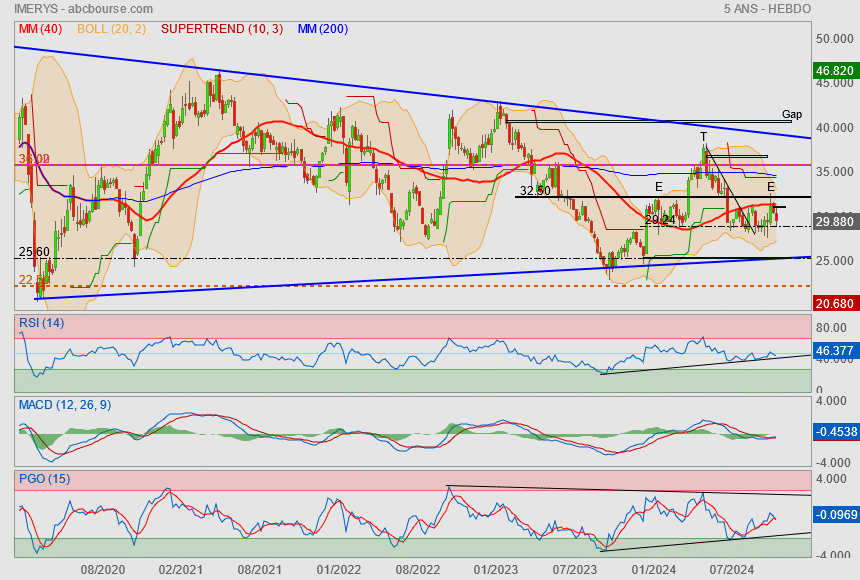
Task: Select the 29.24 level label
Action: coord(660,220)
